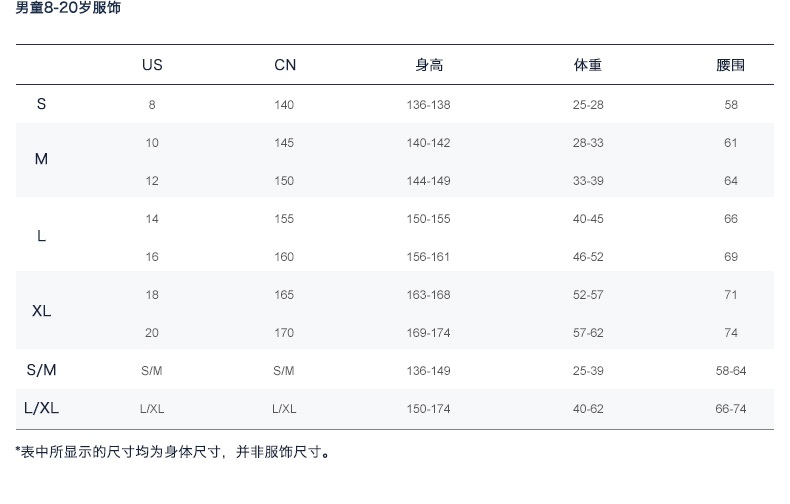Click the 男童8-20岁服饰 heading
790x504 pixels.
pyautogui.click(x=68, y=9)
